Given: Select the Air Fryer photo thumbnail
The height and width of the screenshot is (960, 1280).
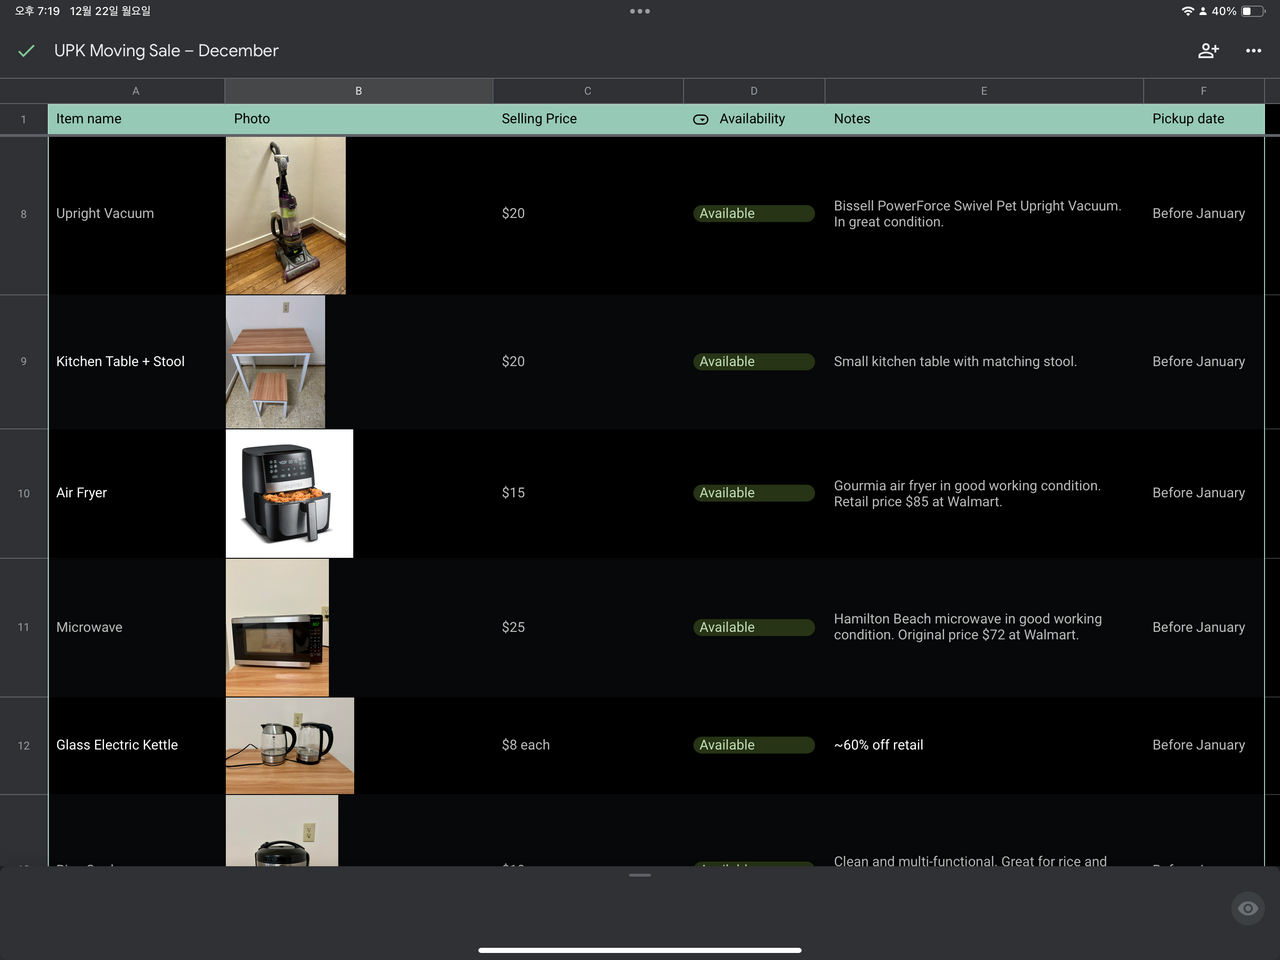Looking at the screenshot, I should coord(289,494).
